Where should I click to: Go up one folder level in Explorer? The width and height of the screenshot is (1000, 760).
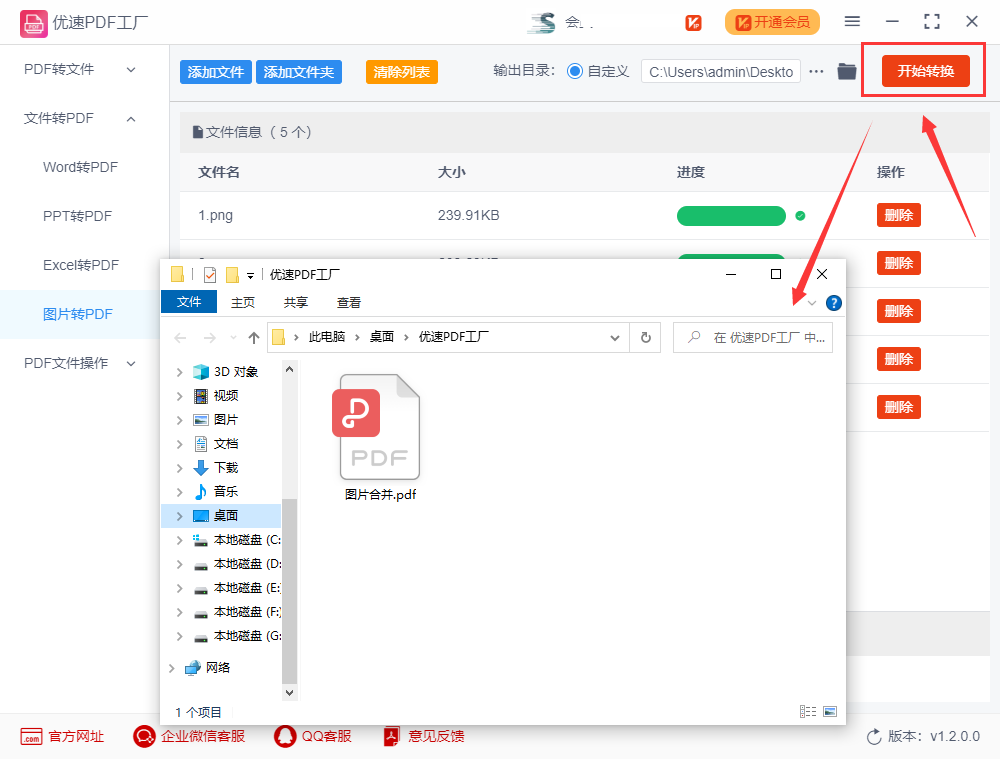(x=254, y=338)
